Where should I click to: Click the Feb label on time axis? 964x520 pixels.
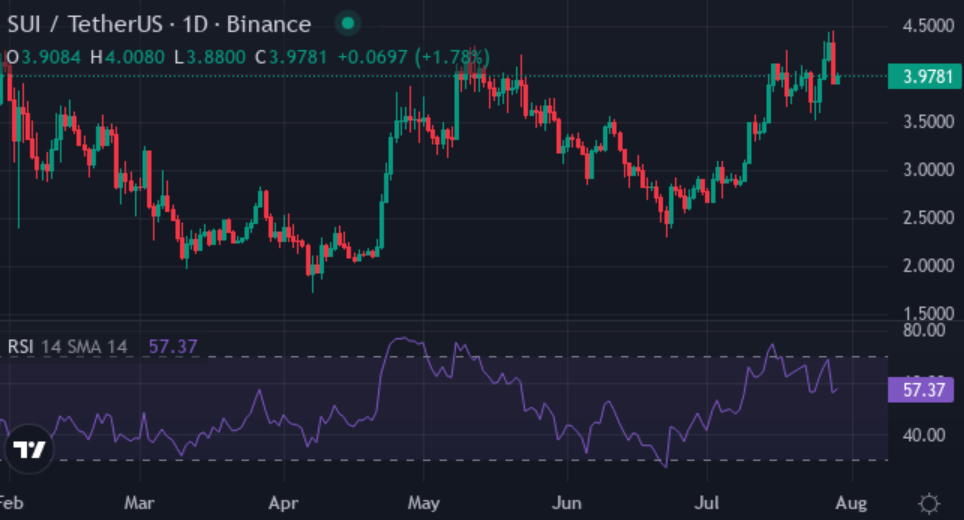tap(12, 503)
